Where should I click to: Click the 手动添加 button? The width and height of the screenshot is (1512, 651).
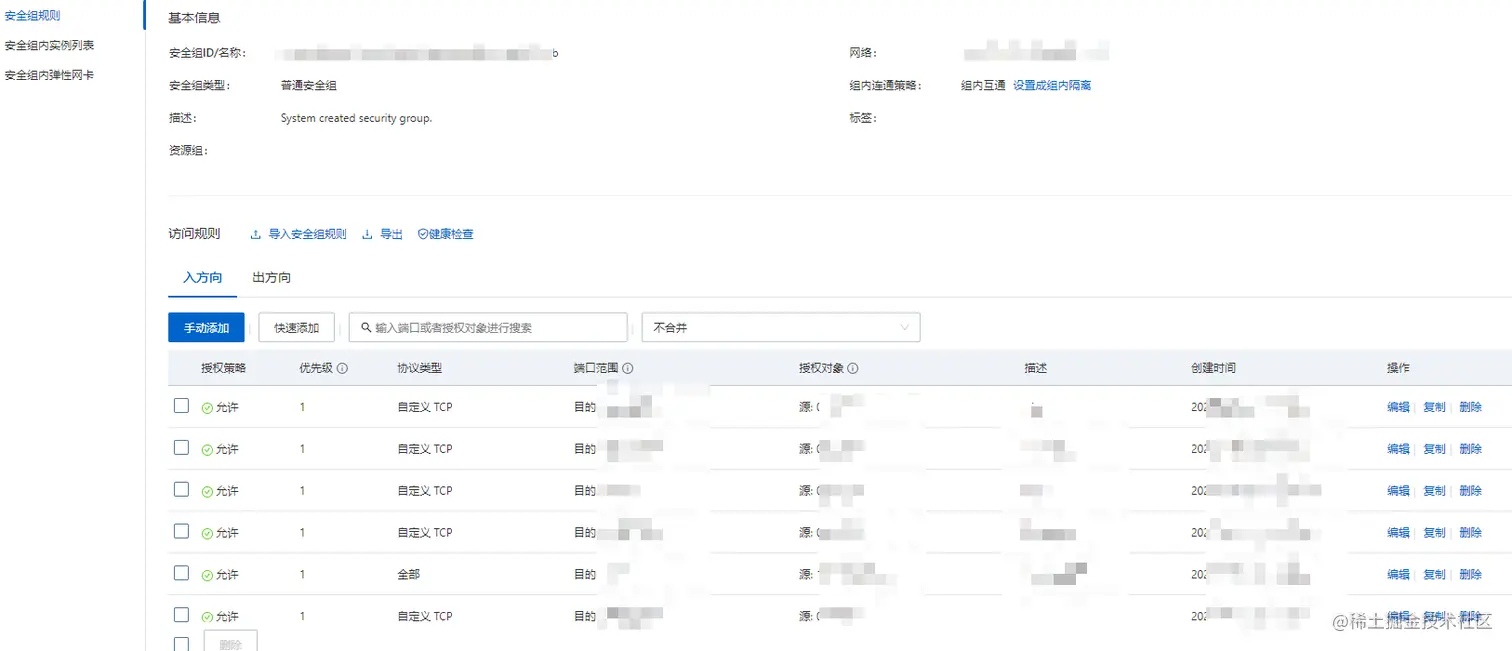click(206, 327)
